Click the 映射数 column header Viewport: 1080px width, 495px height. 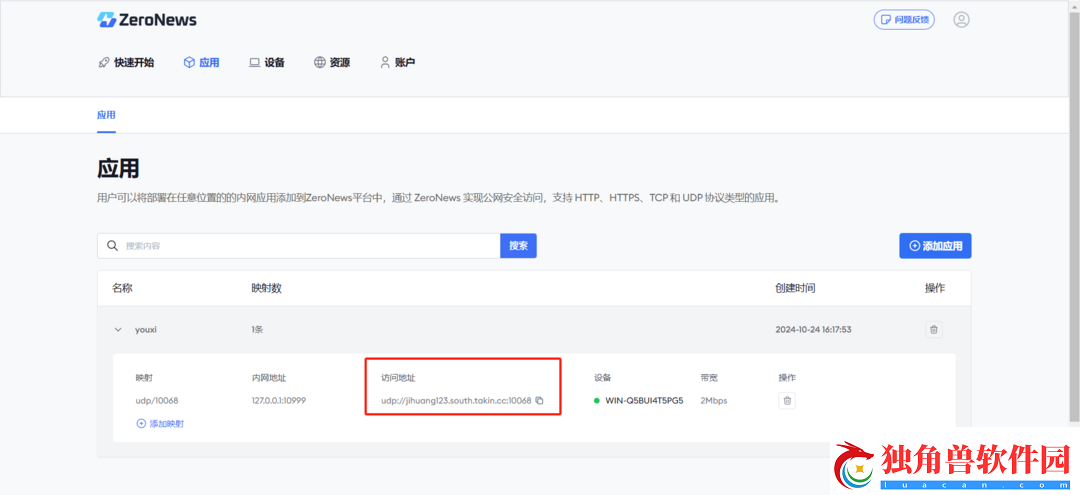click(267, 288)
